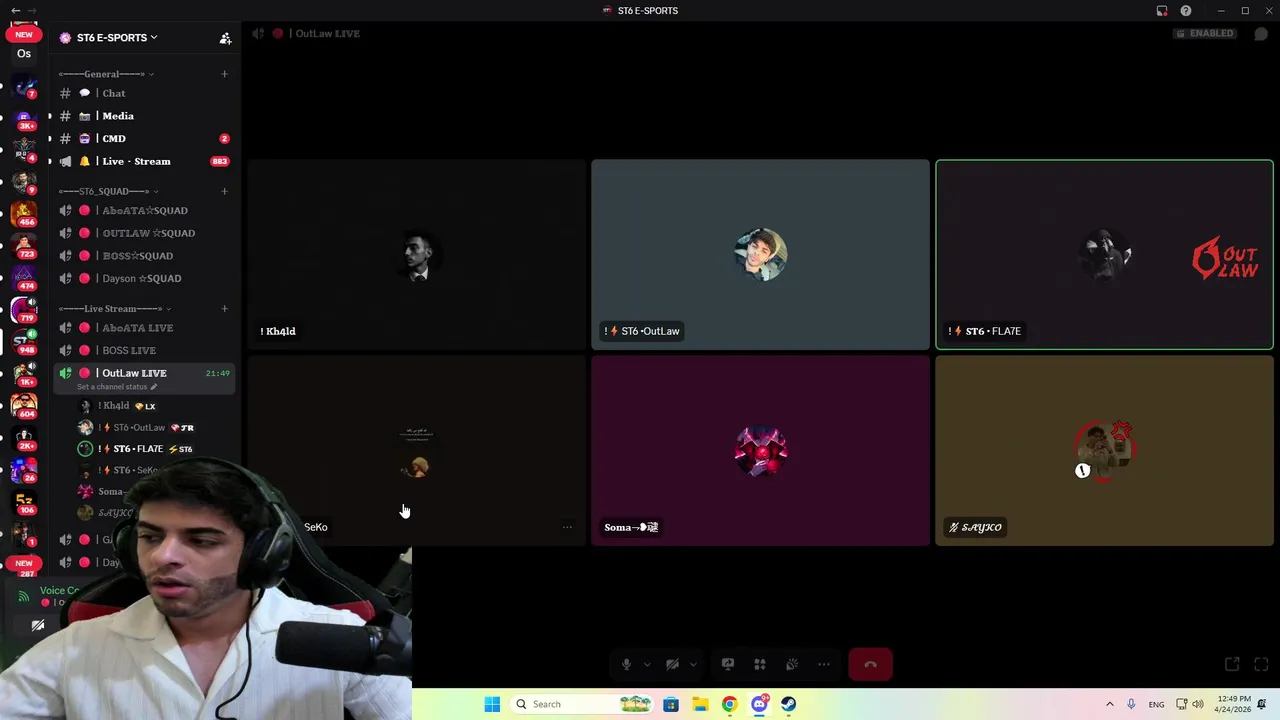This screenshot has height=720, width=1280.
Task: Join OUTLAW ☆SQUAD voice channel
Action: [x=144, y=233]
